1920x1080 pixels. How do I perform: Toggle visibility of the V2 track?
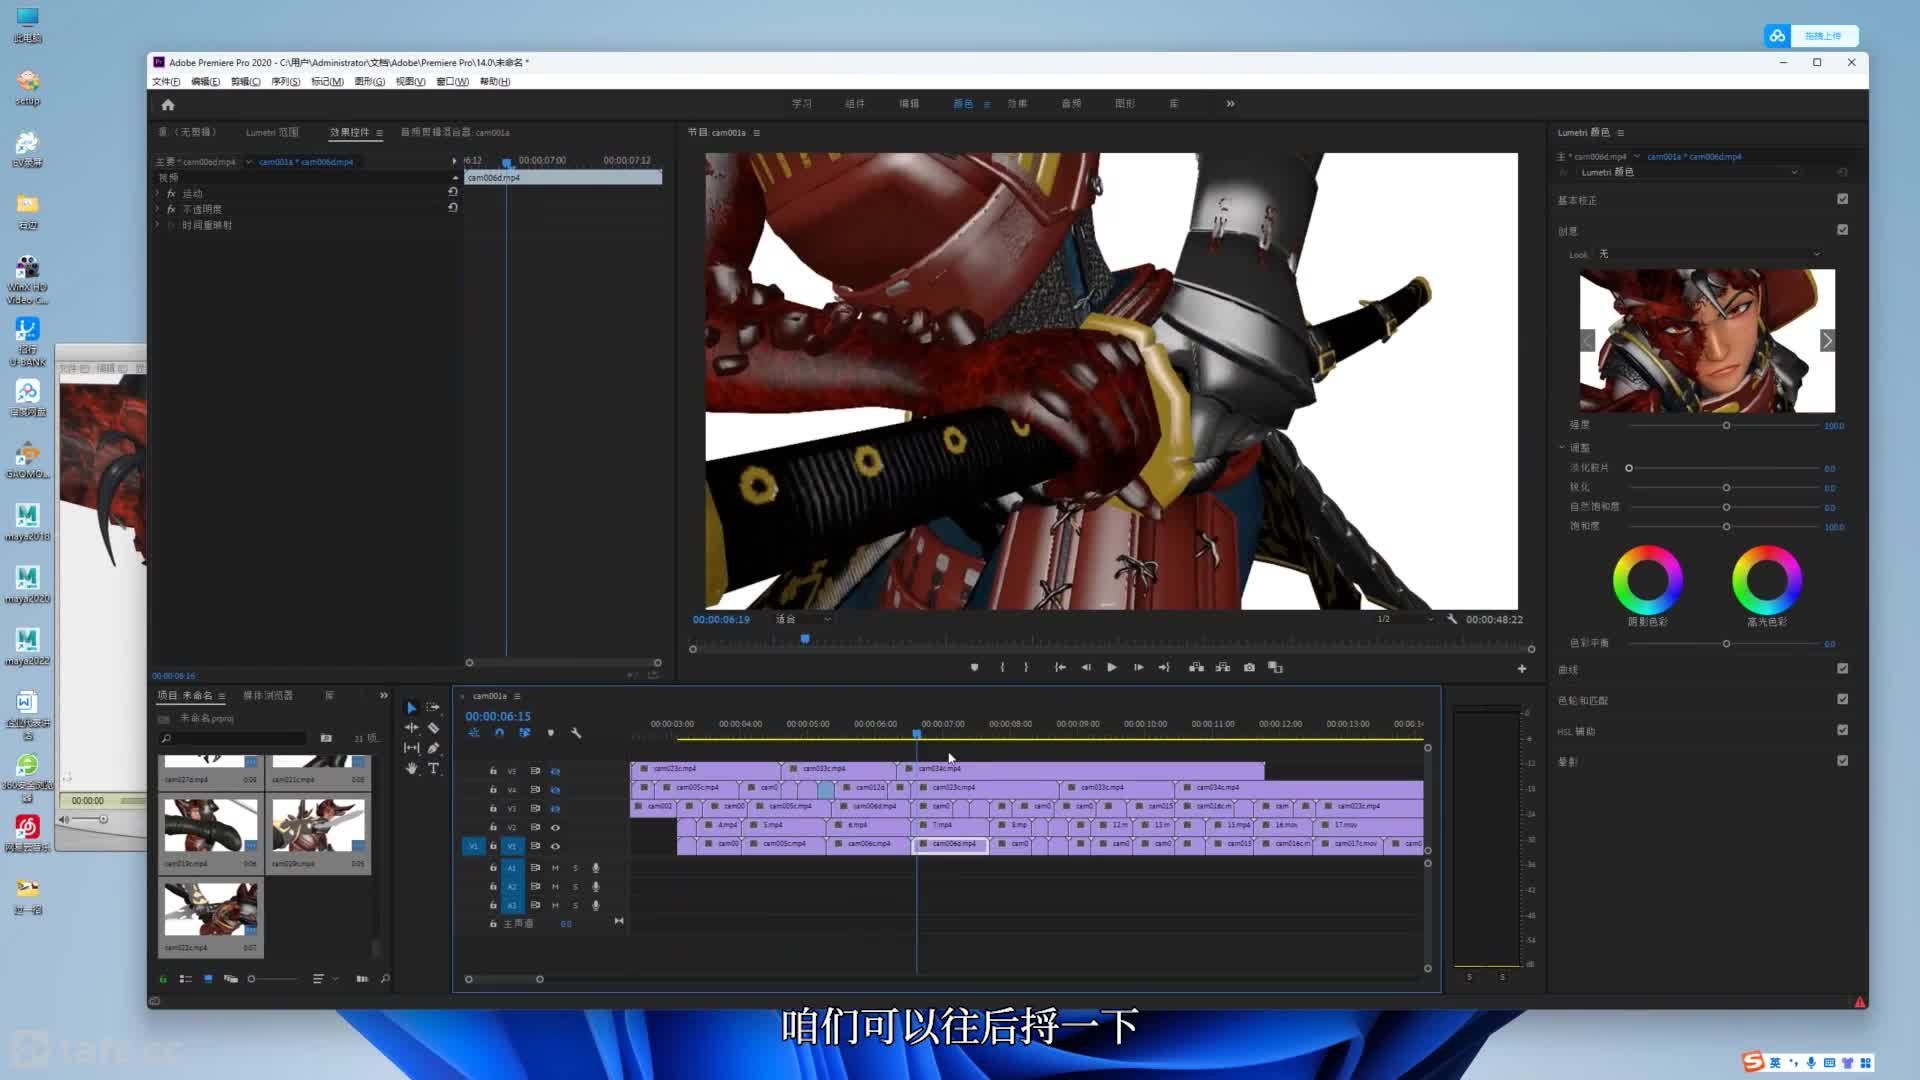click(555, 828)
